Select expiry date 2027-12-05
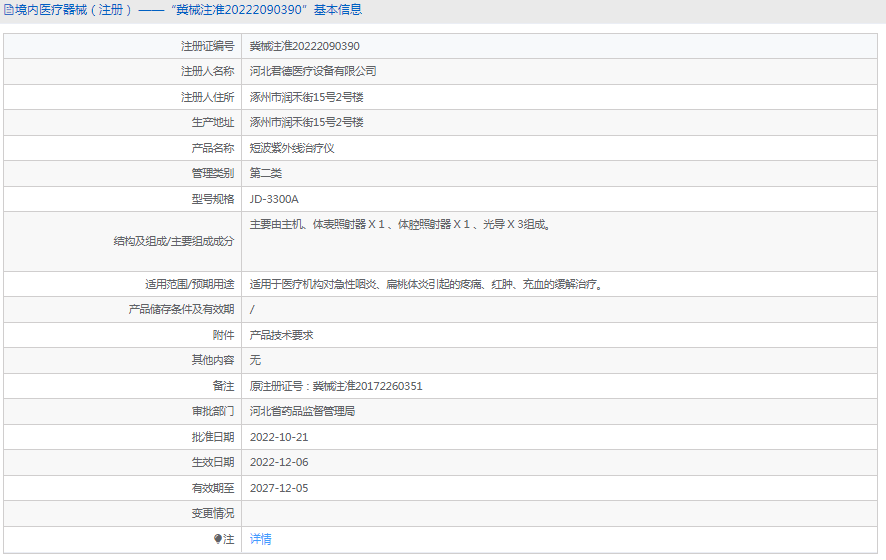 (278, 488)
